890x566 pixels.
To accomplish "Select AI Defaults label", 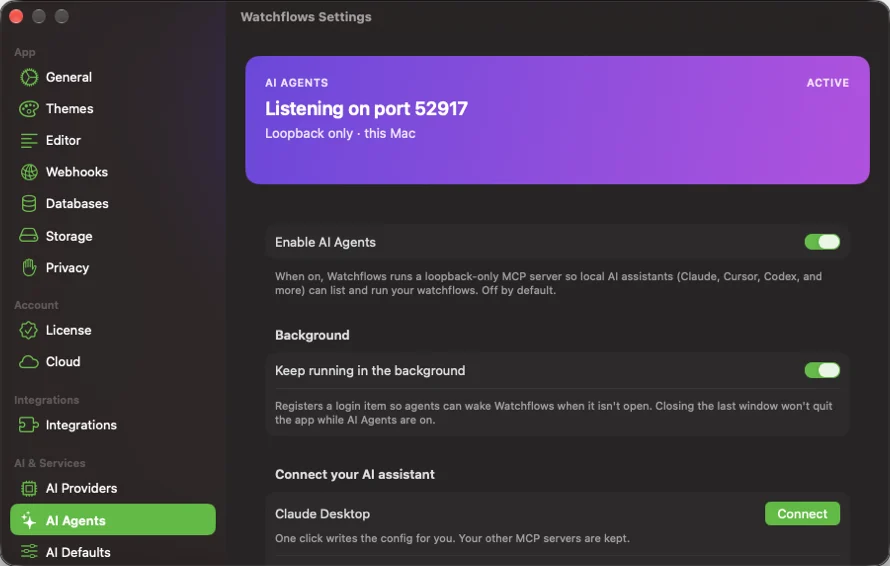I will click(x=78, y=552).
